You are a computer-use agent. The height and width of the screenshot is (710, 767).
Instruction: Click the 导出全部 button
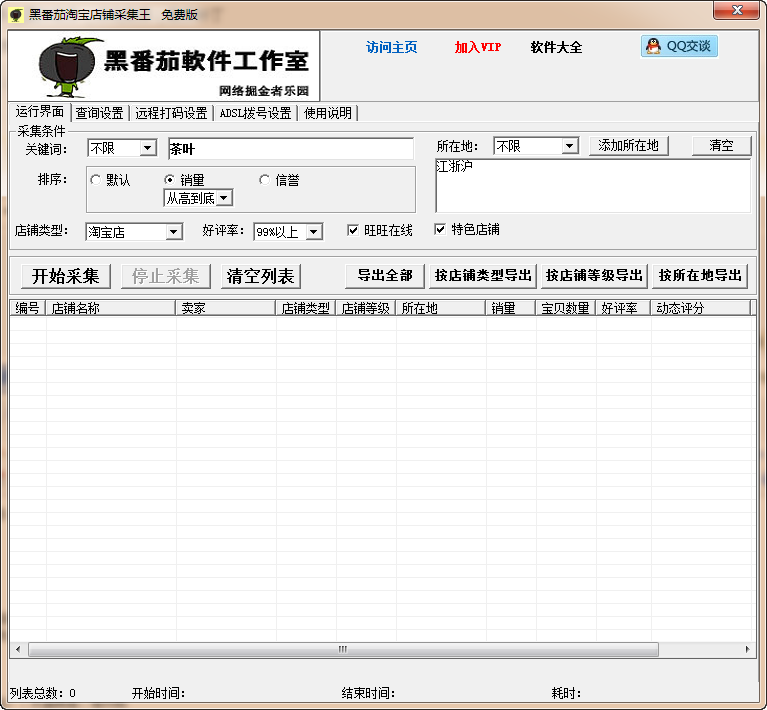[385, 276]
